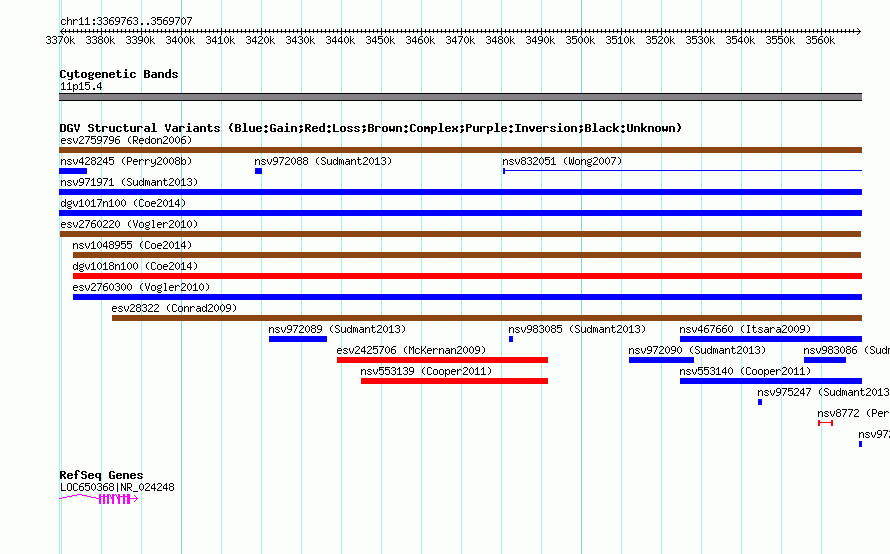The width and height of the screenshot is (890, 554).
Task: Click the esv28322 (Conrad2009) label
Action: click(174, 308)
